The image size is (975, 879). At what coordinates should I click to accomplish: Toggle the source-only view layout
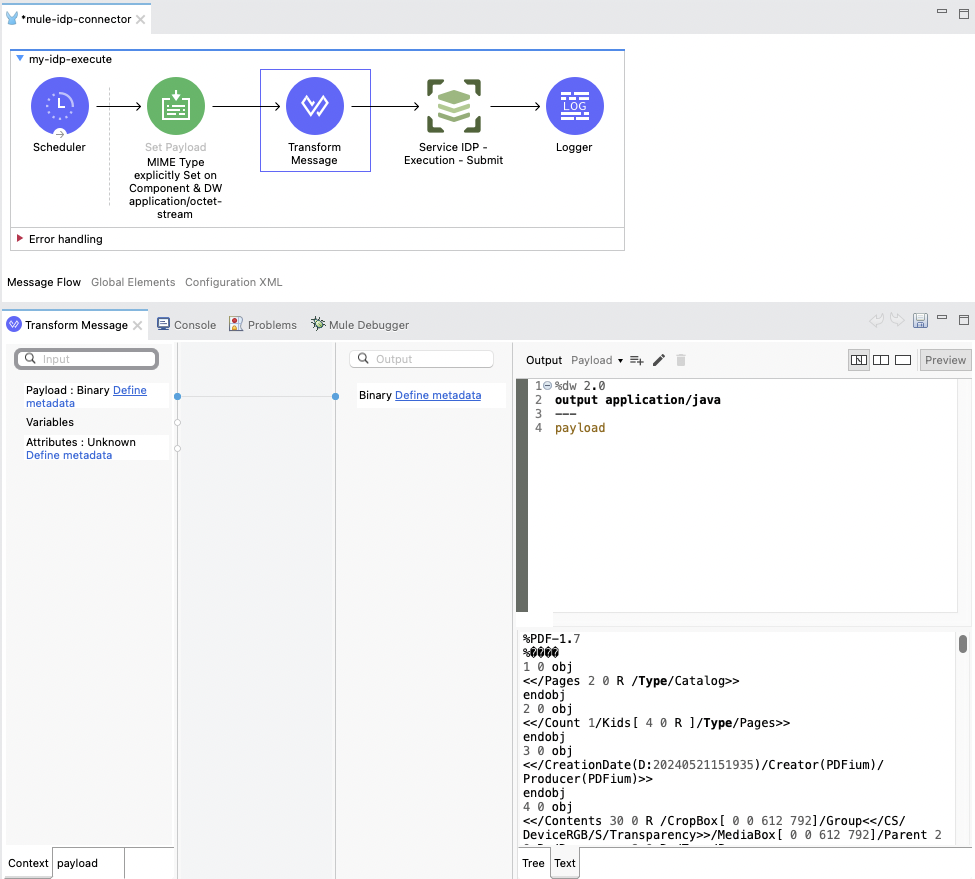click(x=903, y=360)
